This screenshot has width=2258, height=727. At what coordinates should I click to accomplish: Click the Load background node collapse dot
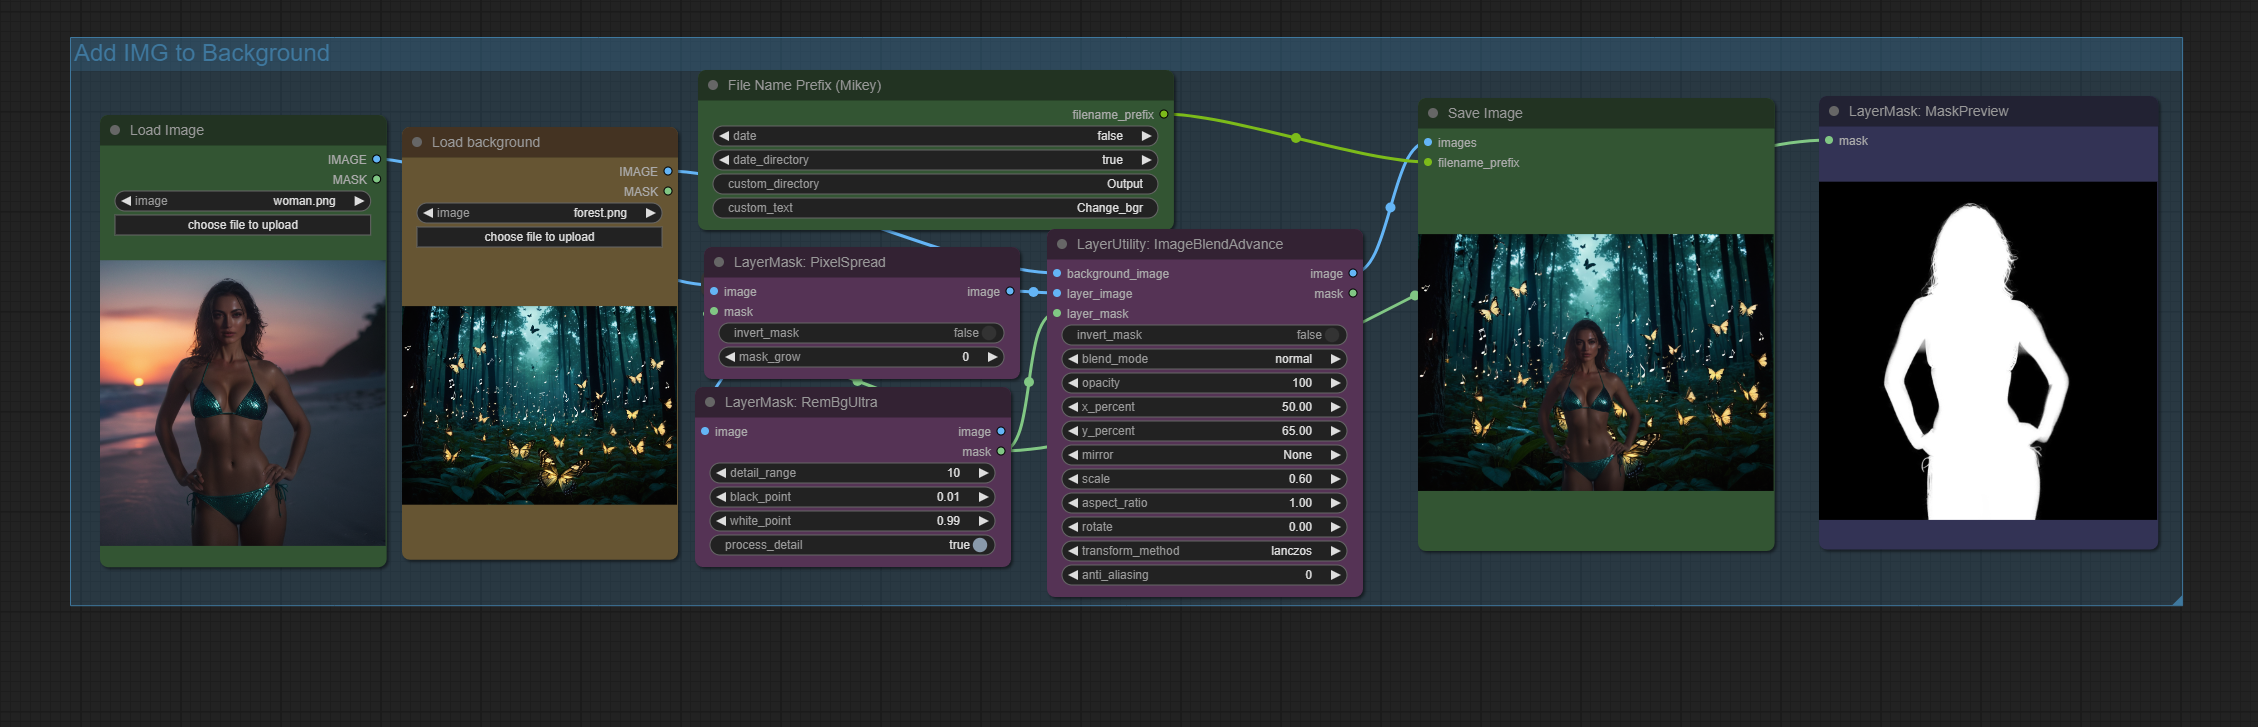click(x=417, y=142)
